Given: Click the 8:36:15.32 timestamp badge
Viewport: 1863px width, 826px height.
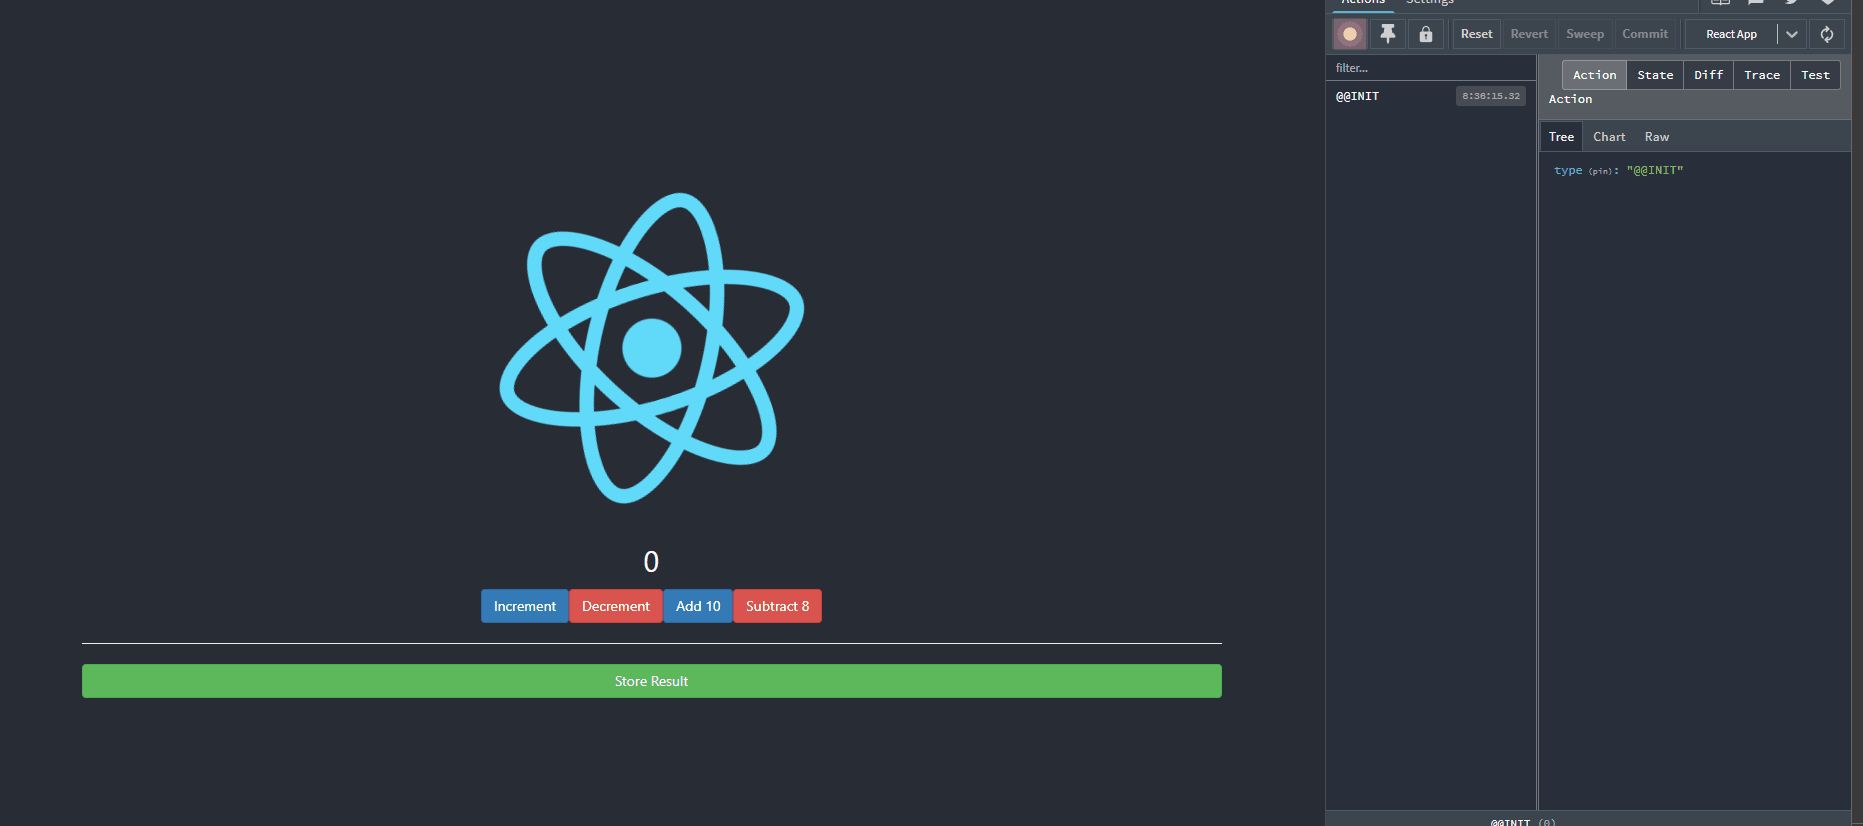Looking at the screenshot, I should pos(1490,96).
